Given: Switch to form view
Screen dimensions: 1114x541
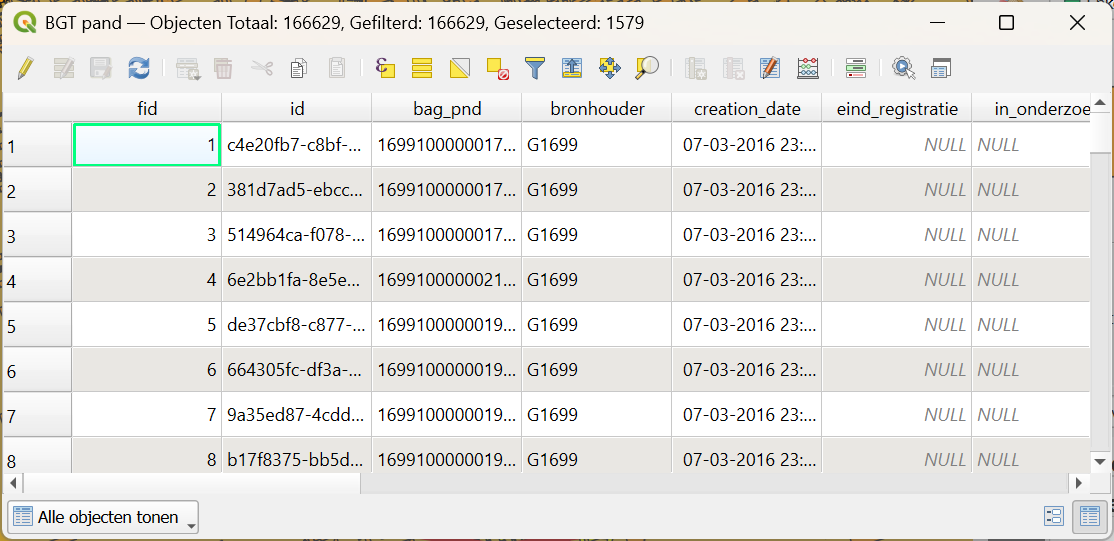Looking at the screenshot, I should (1053, 516).
